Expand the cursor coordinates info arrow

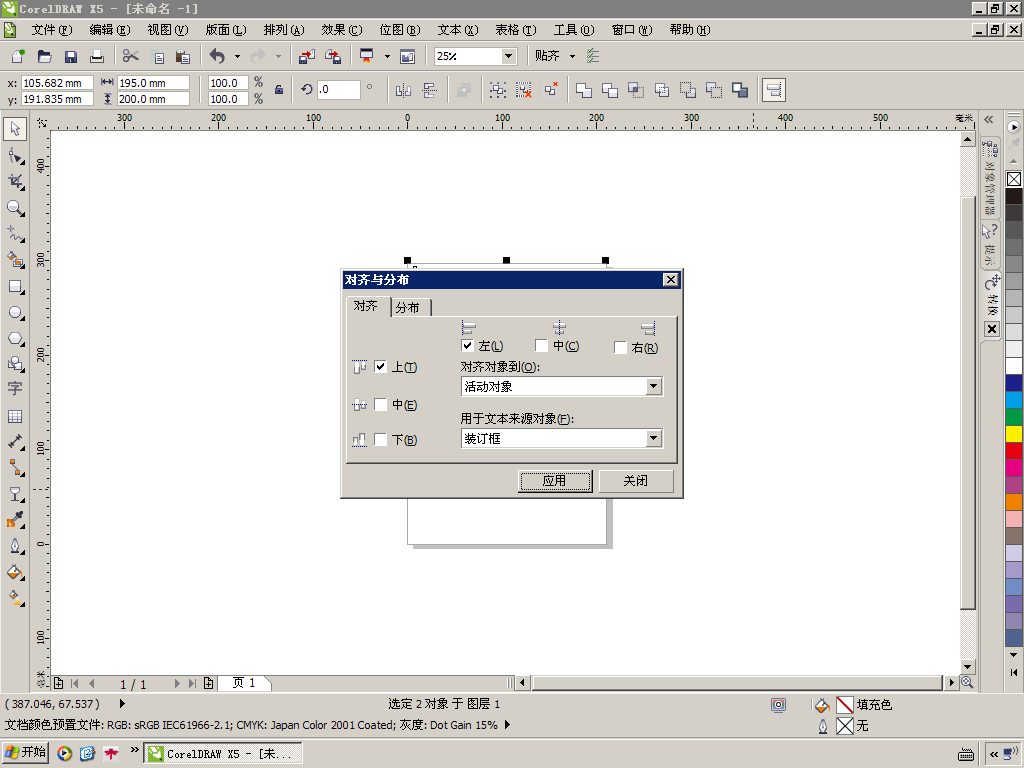pyautogui.click(x=122, y=703)
